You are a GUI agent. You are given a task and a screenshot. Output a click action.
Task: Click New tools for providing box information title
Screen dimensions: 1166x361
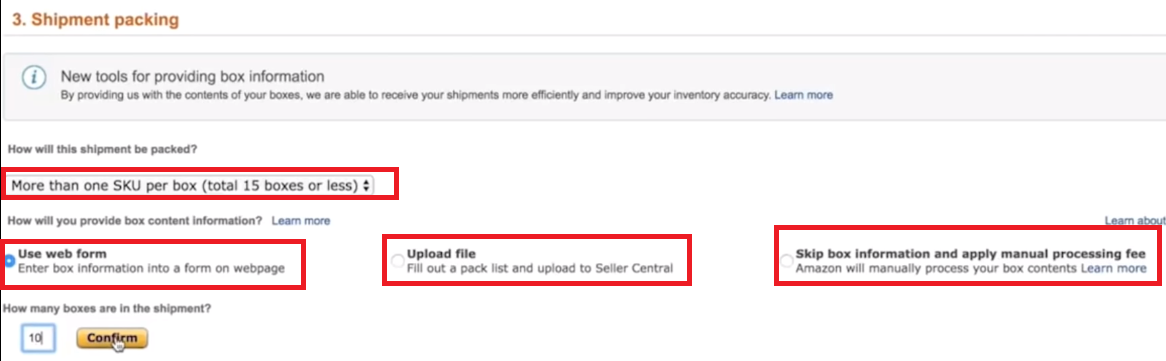pyautogui.click(x=193, y=76)
